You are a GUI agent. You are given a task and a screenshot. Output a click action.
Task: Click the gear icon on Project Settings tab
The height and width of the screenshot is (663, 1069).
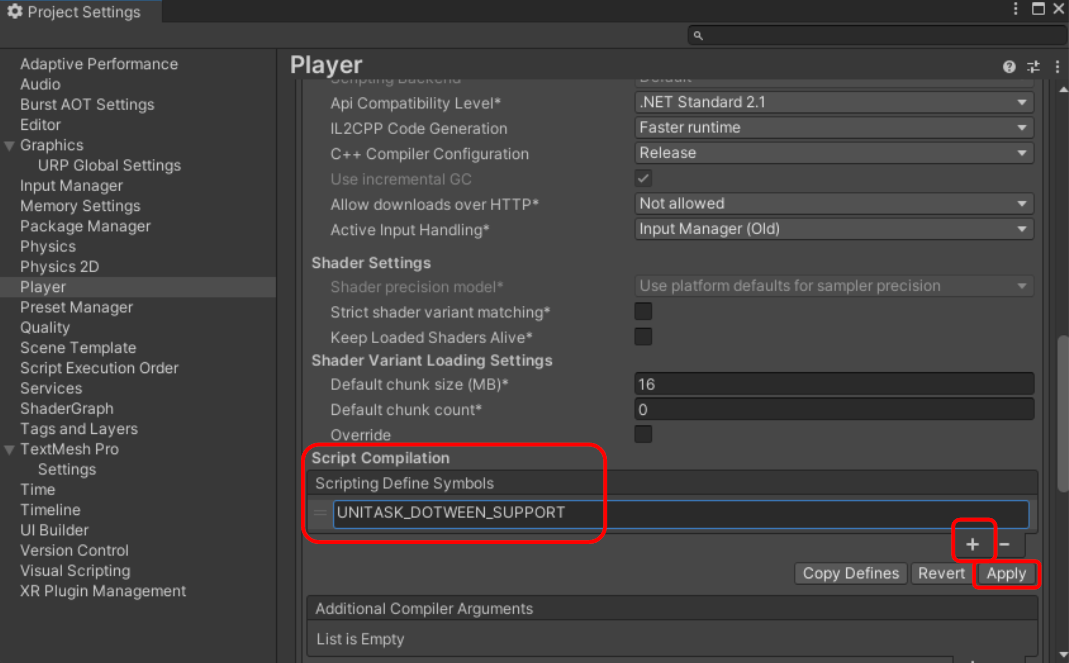[14, 11]
